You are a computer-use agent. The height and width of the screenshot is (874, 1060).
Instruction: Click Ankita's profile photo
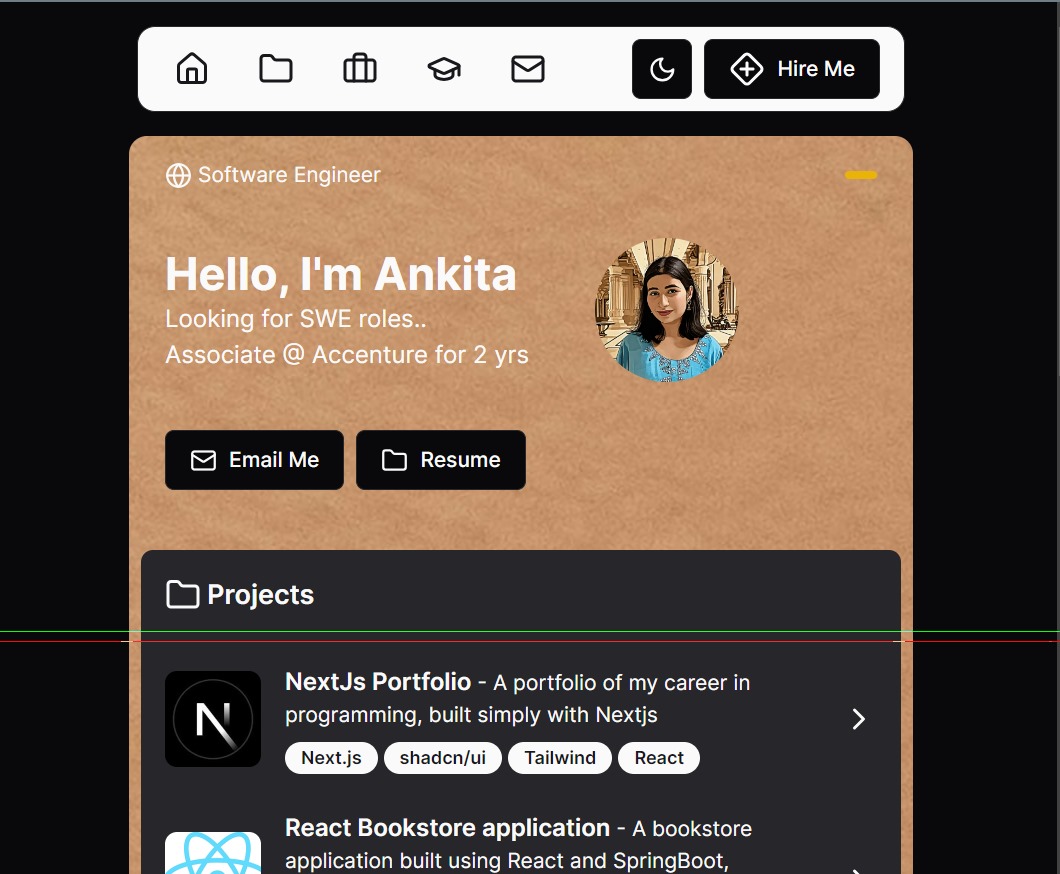click(x=665, y=309)
